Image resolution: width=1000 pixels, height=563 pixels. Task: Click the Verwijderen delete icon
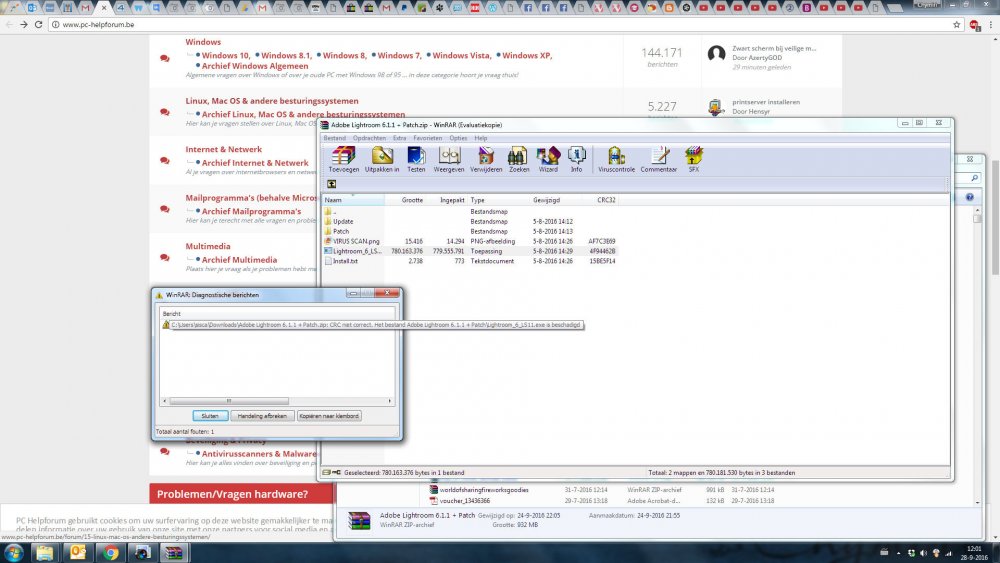[485, 157]
